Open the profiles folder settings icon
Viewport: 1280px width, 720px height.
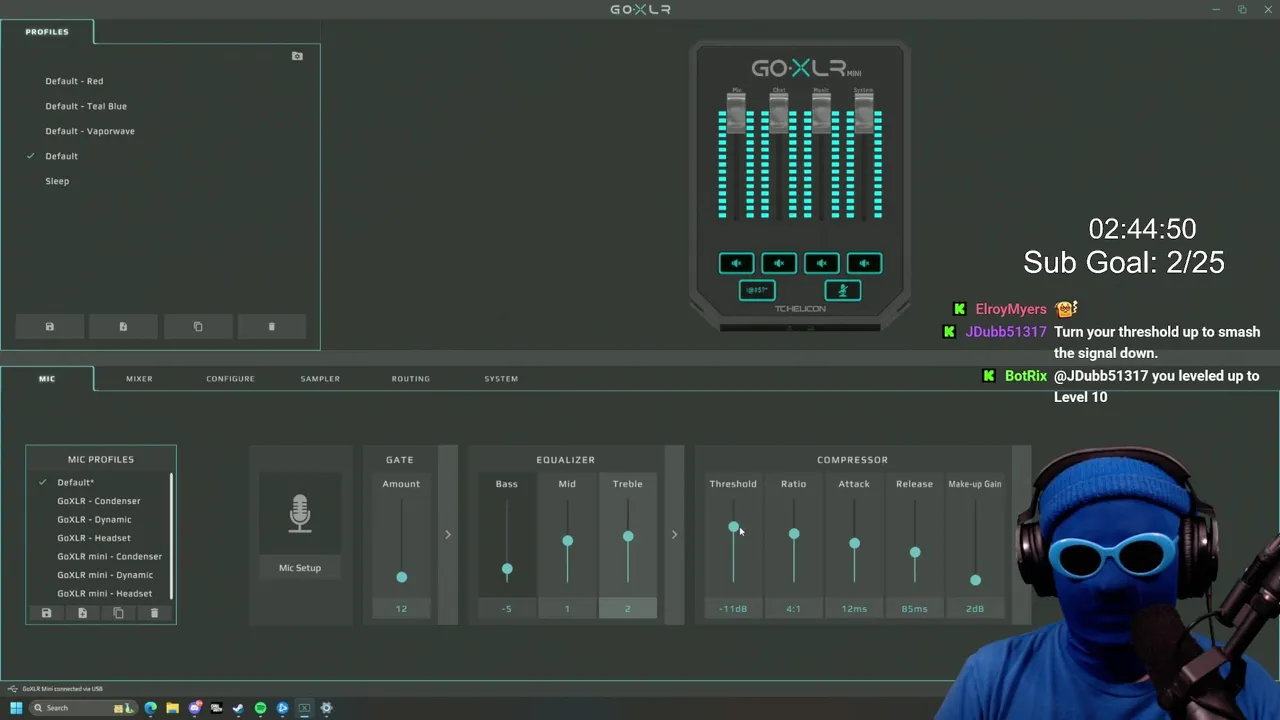coord(297,56)
